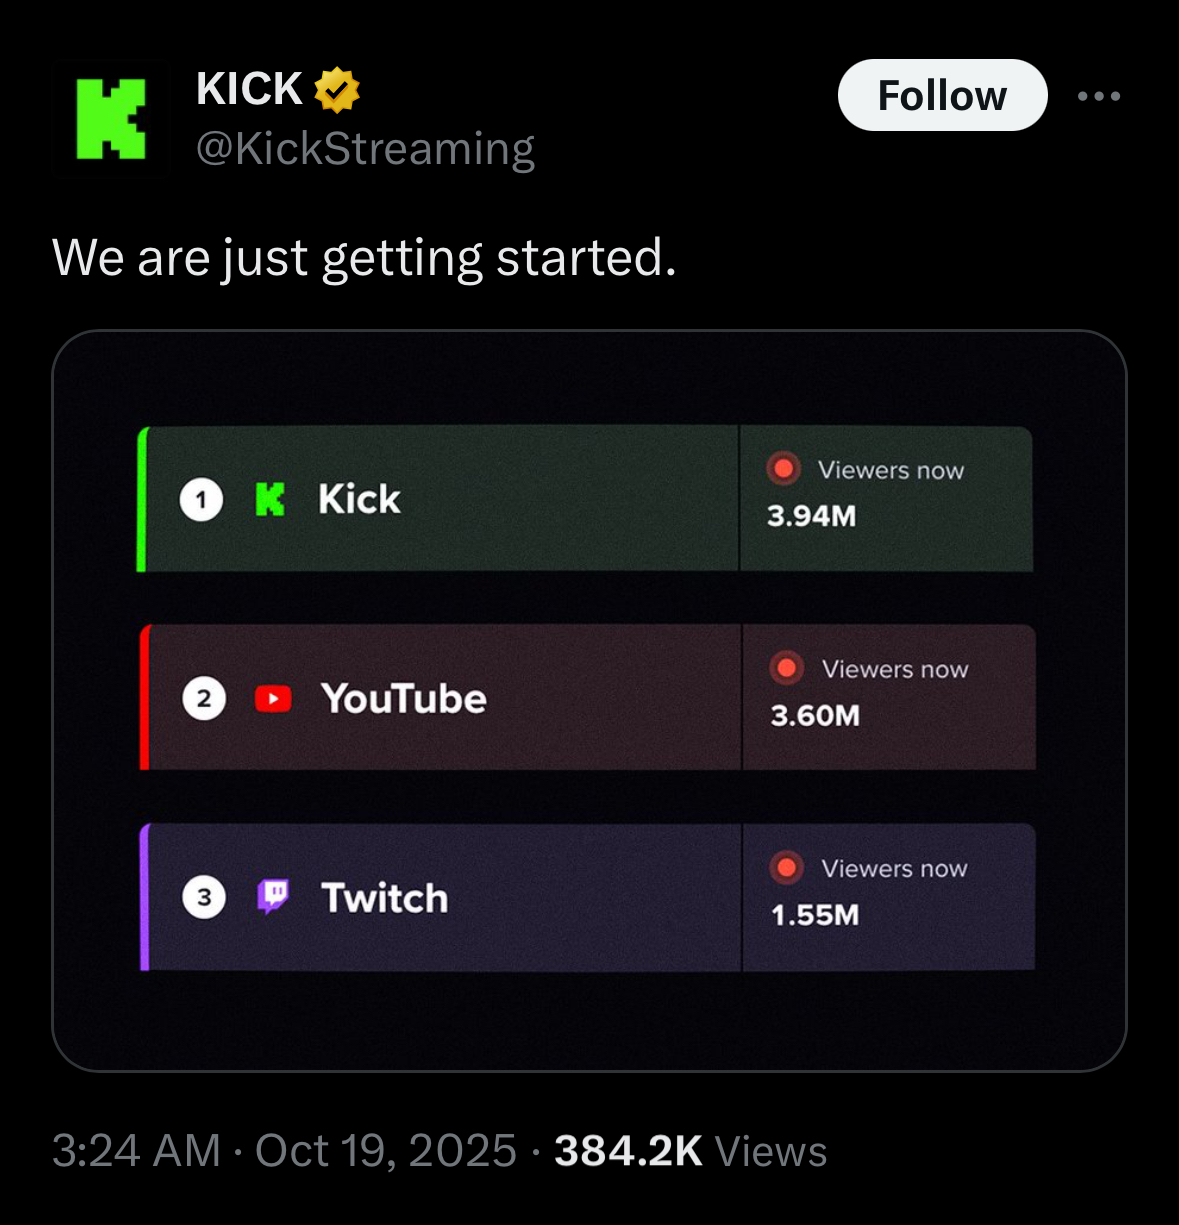Click the 384.2K Views count

pos(690,1151)
